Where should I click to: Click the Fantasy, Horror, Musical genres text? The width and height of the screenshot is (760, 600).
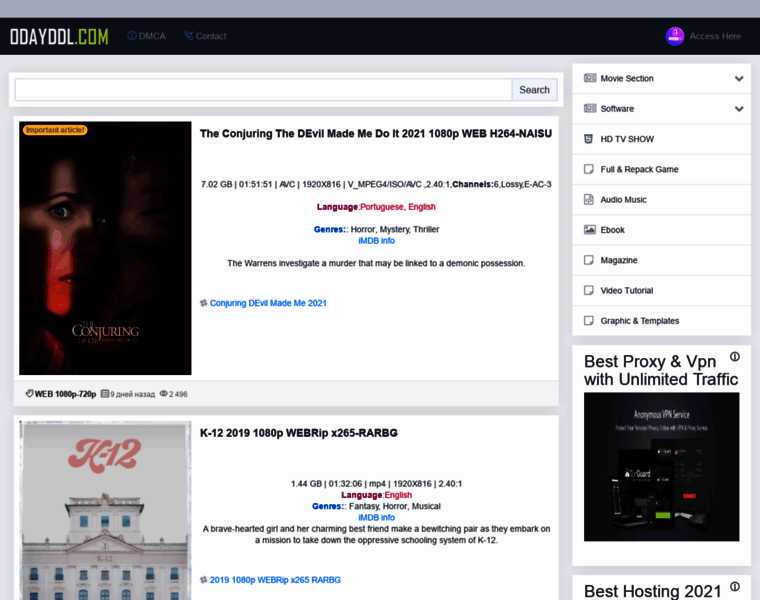click(x=395, y=506)
